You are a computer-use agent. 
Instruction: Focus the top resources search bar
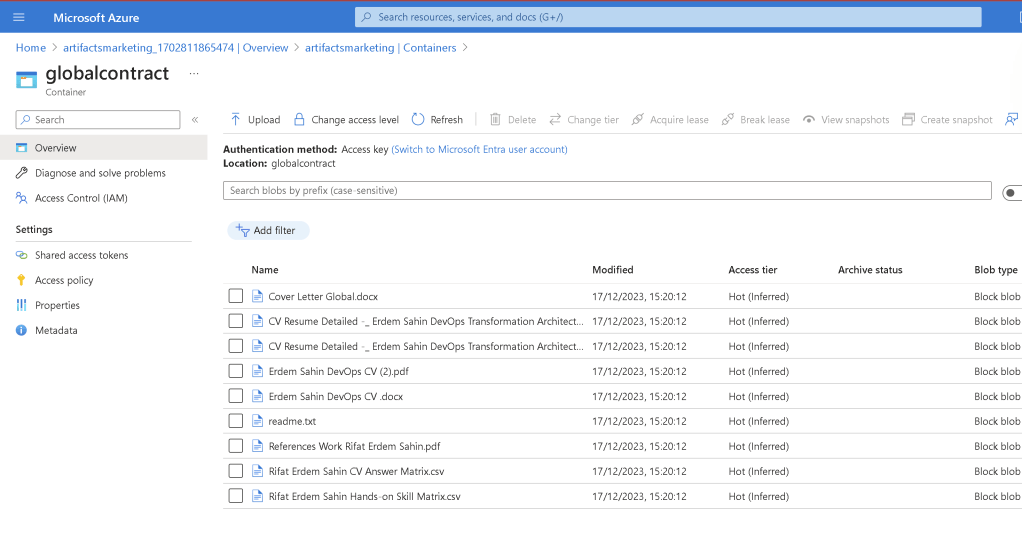tap(668, 17)
